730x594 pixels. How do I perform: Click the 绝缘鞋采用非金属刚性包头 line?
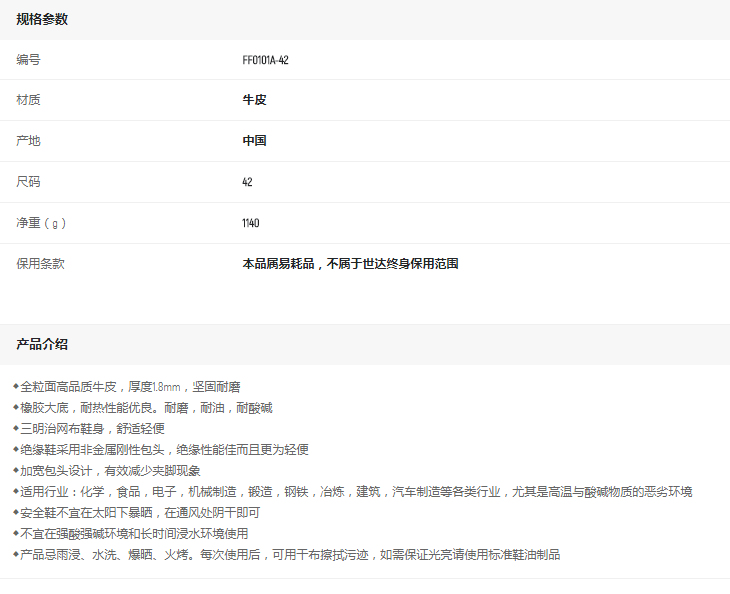pyautogui.click(x=163, y=450)
